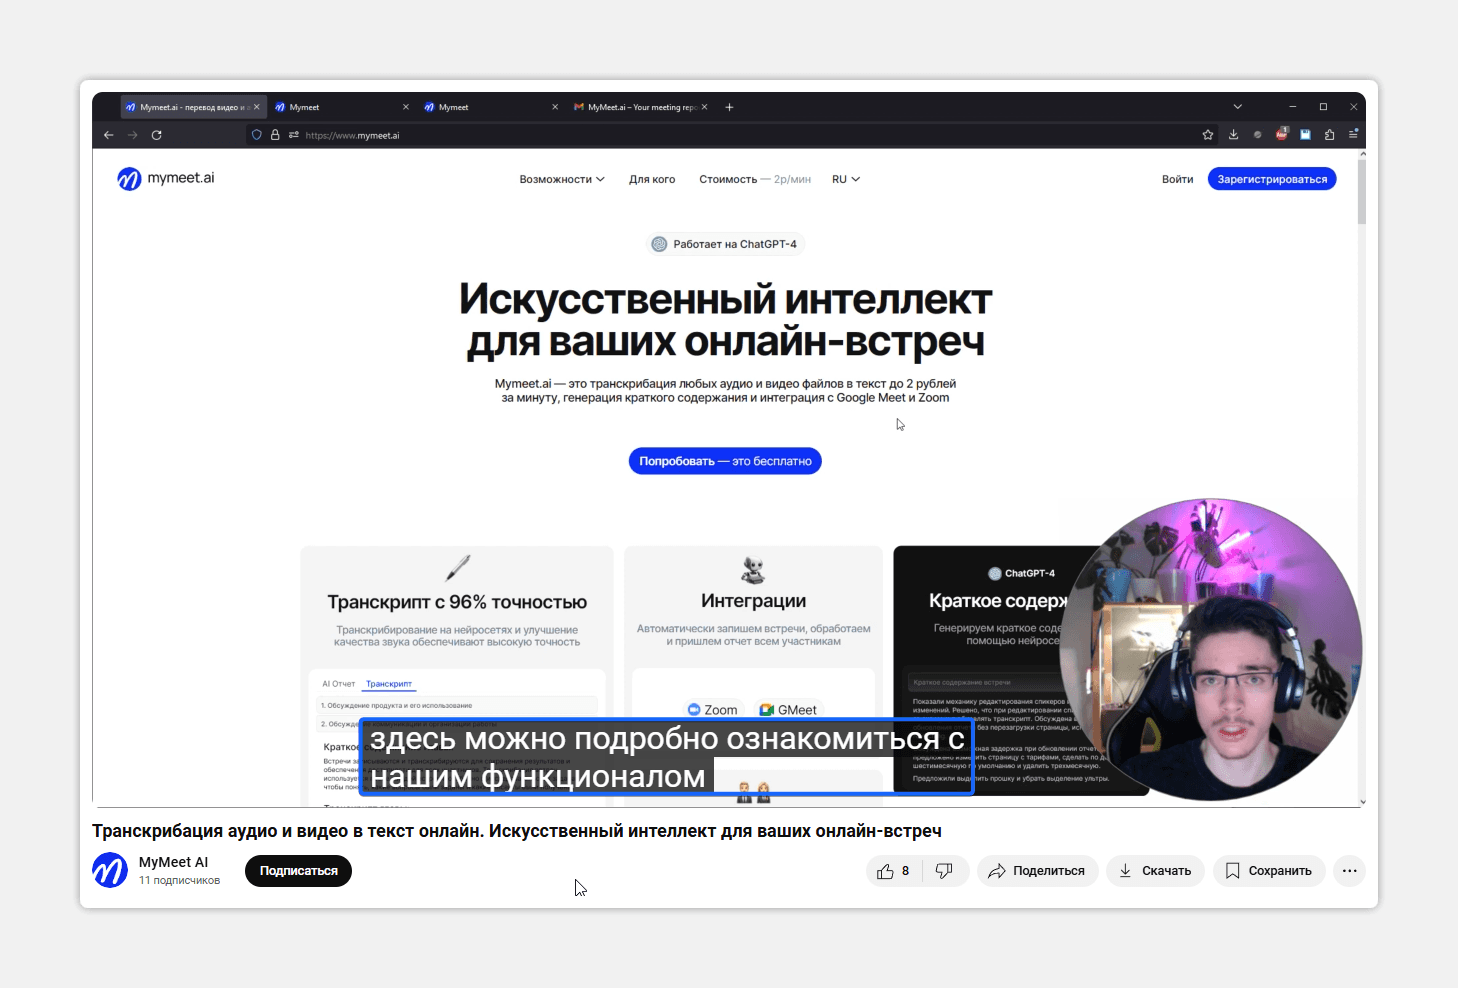Open 'Стоимость — 2р/мин' pricing link
Image resolution: width=1458 pixels, height=988 pixels.
(755, 180)
